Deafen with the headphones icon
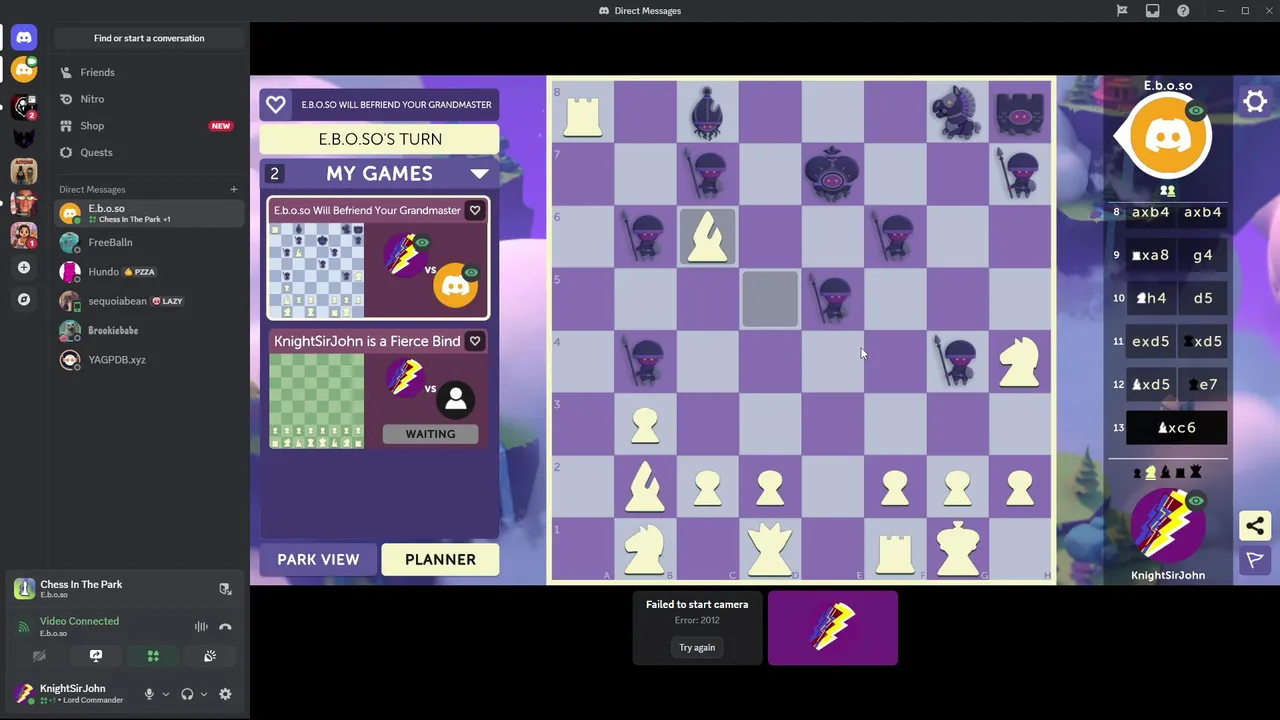The width and height of the screenshot is (1280, 720). (x=187, y=694)
